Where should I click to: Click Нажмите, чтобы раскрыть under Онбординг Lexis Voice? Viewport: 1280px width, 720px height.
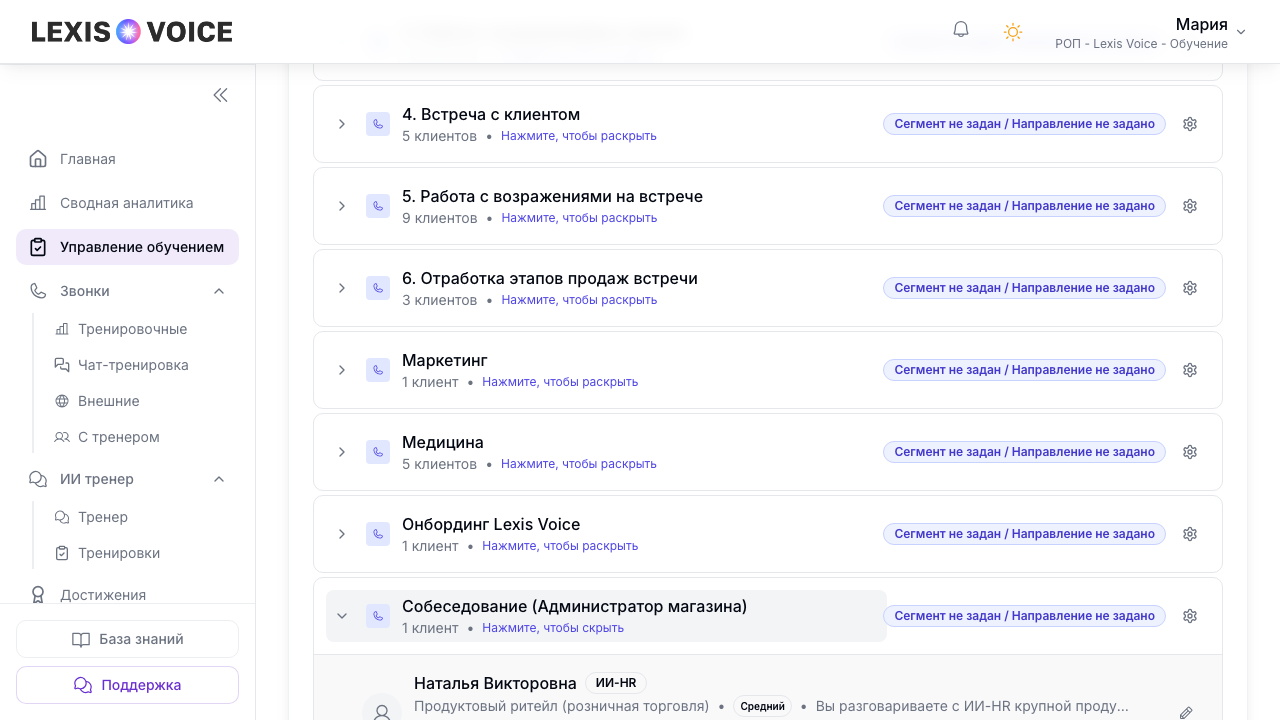click(560, 546)
